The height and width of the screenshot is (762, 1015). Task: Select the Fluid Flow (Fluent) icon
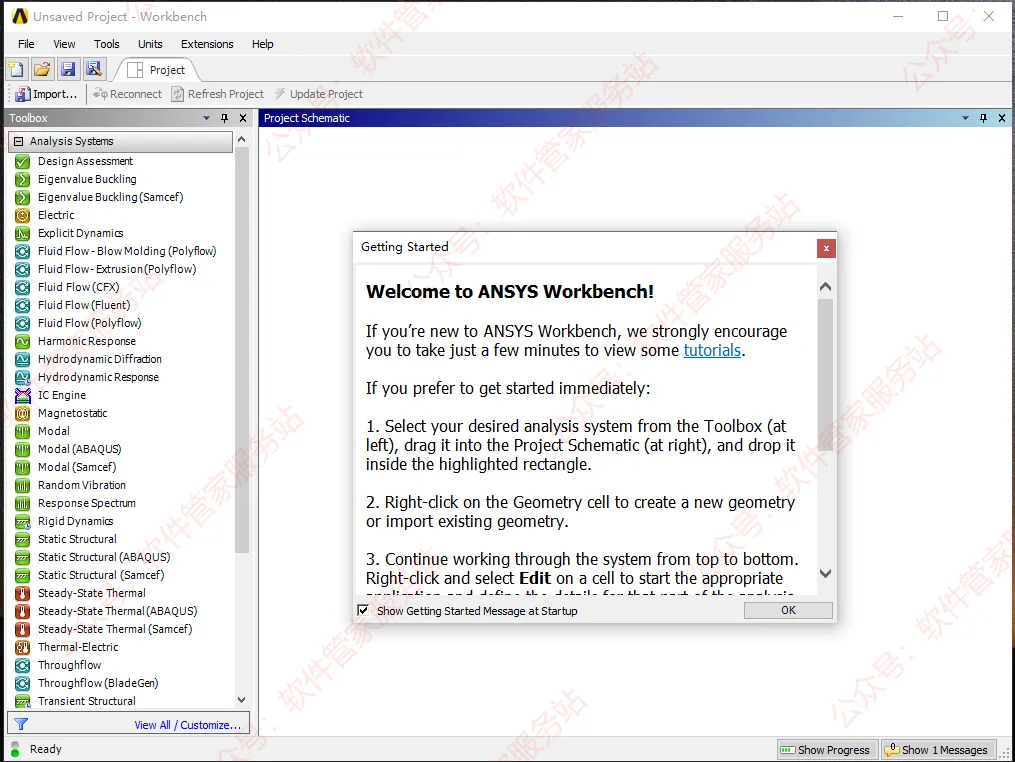23,306
